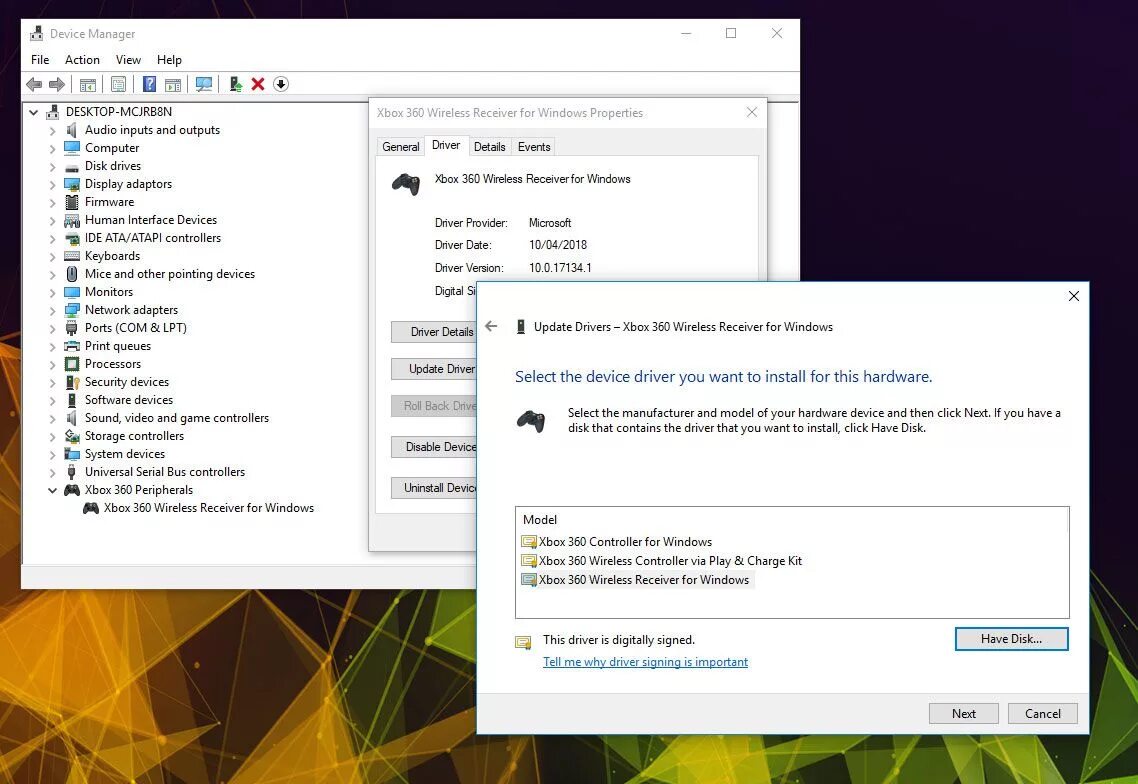
Task: Expand Universal Serial Bus controllers
Action: (52, 473)
